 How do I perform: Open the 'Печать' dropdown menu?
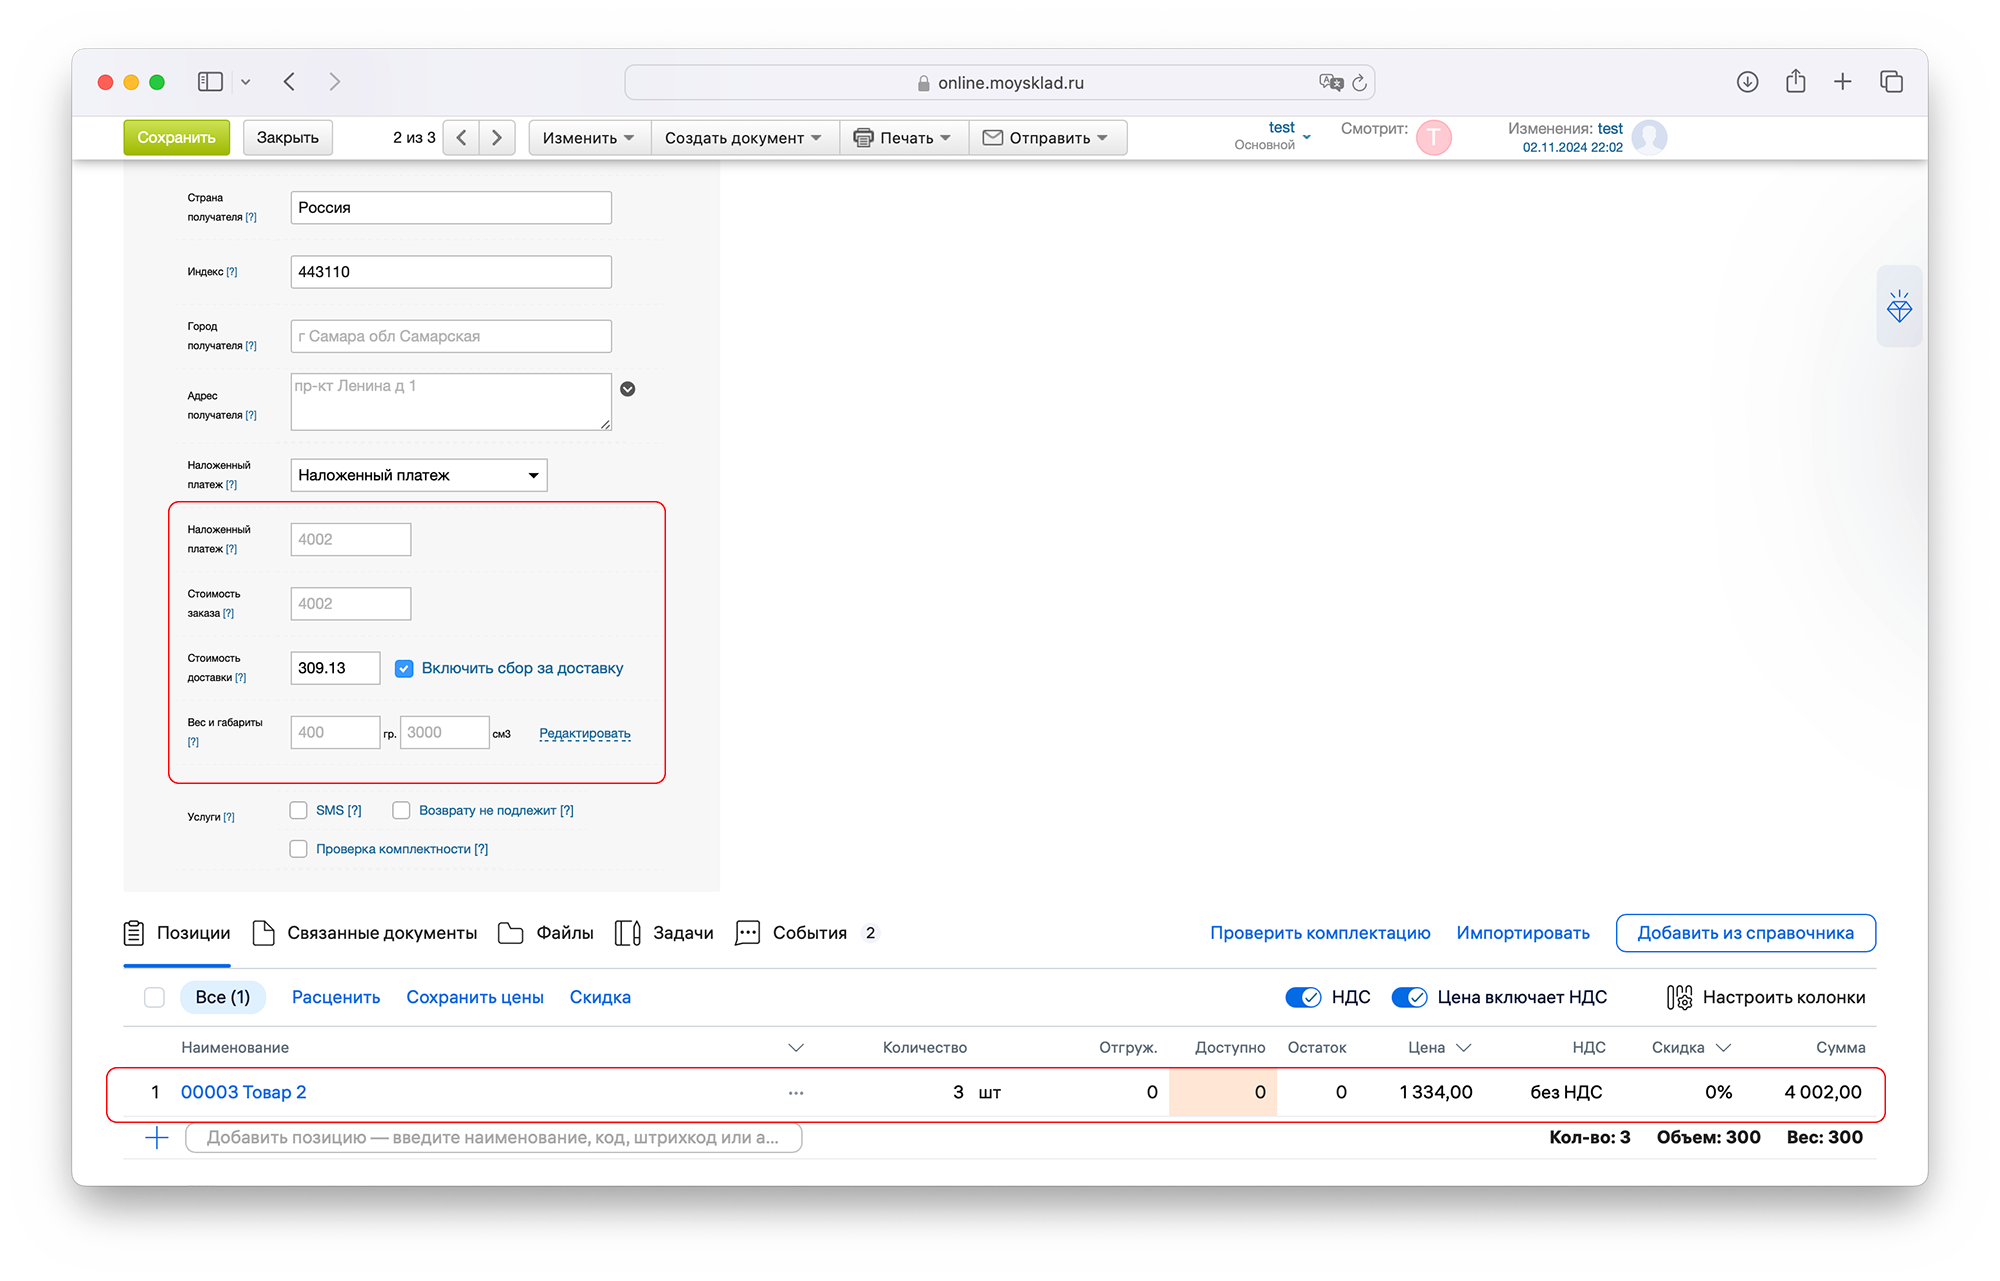(x=903, y=138)
